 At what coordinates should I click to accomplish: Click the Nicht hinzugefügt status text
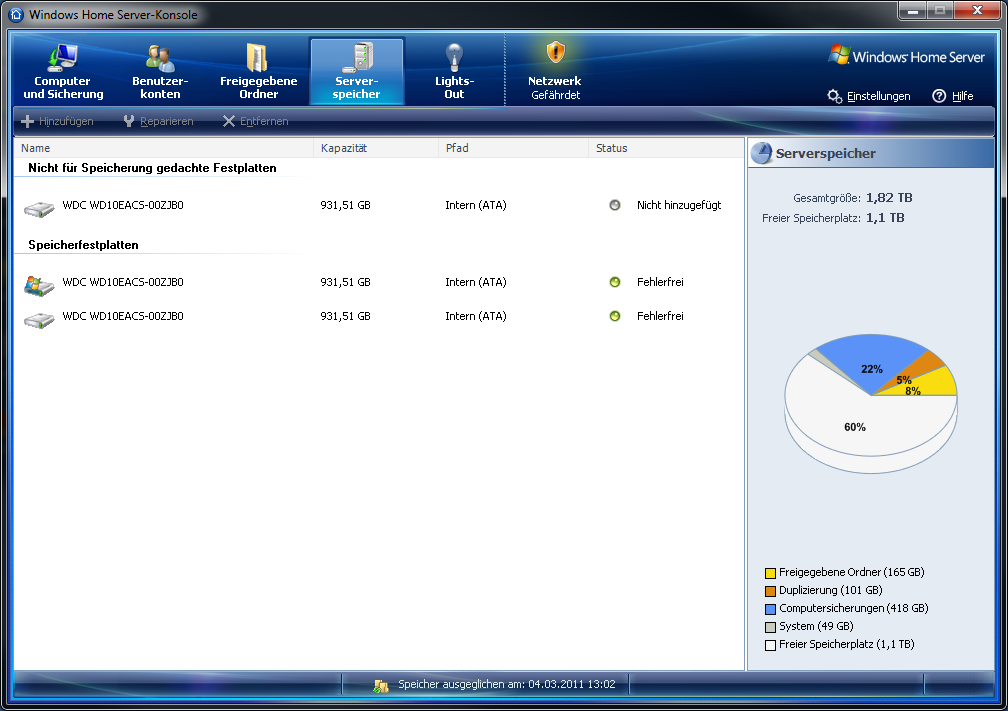tap(679, 205)
